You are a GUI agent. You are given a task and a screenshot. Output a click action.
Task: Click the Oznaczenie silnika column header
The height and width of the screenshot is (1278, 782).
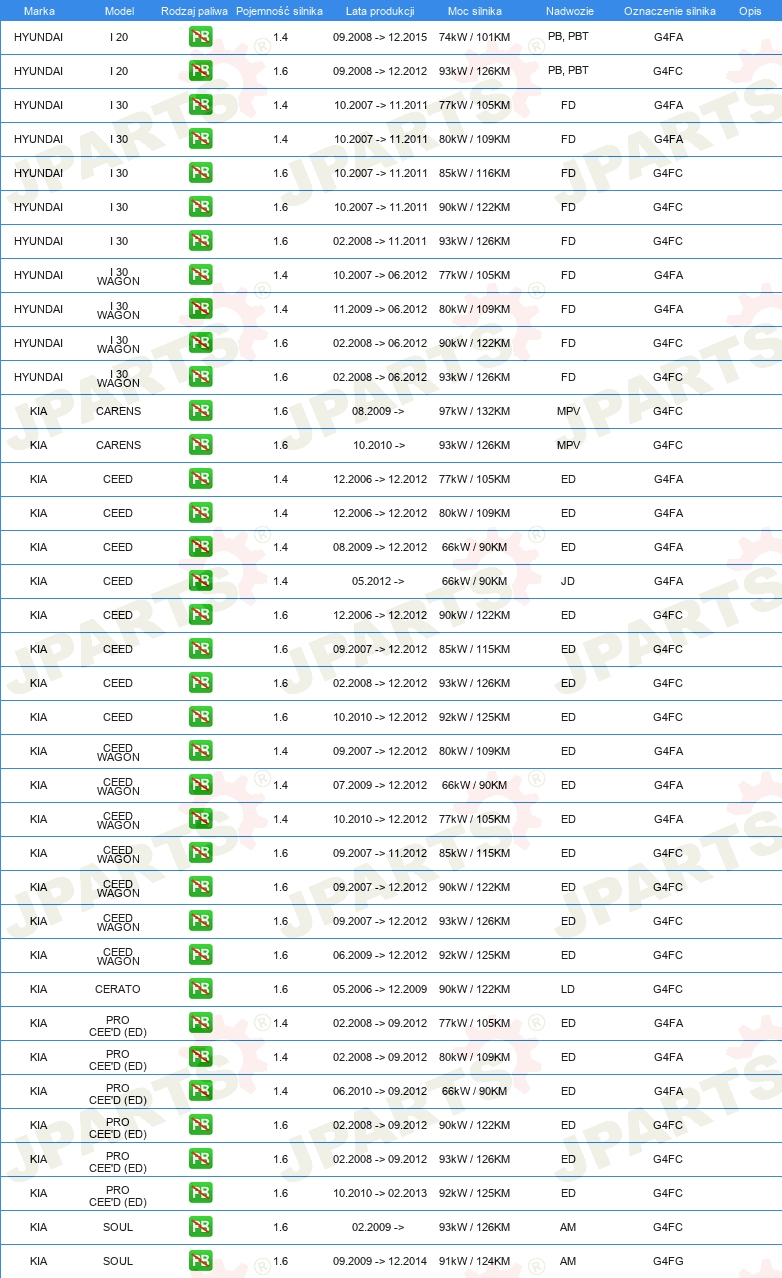669,10
